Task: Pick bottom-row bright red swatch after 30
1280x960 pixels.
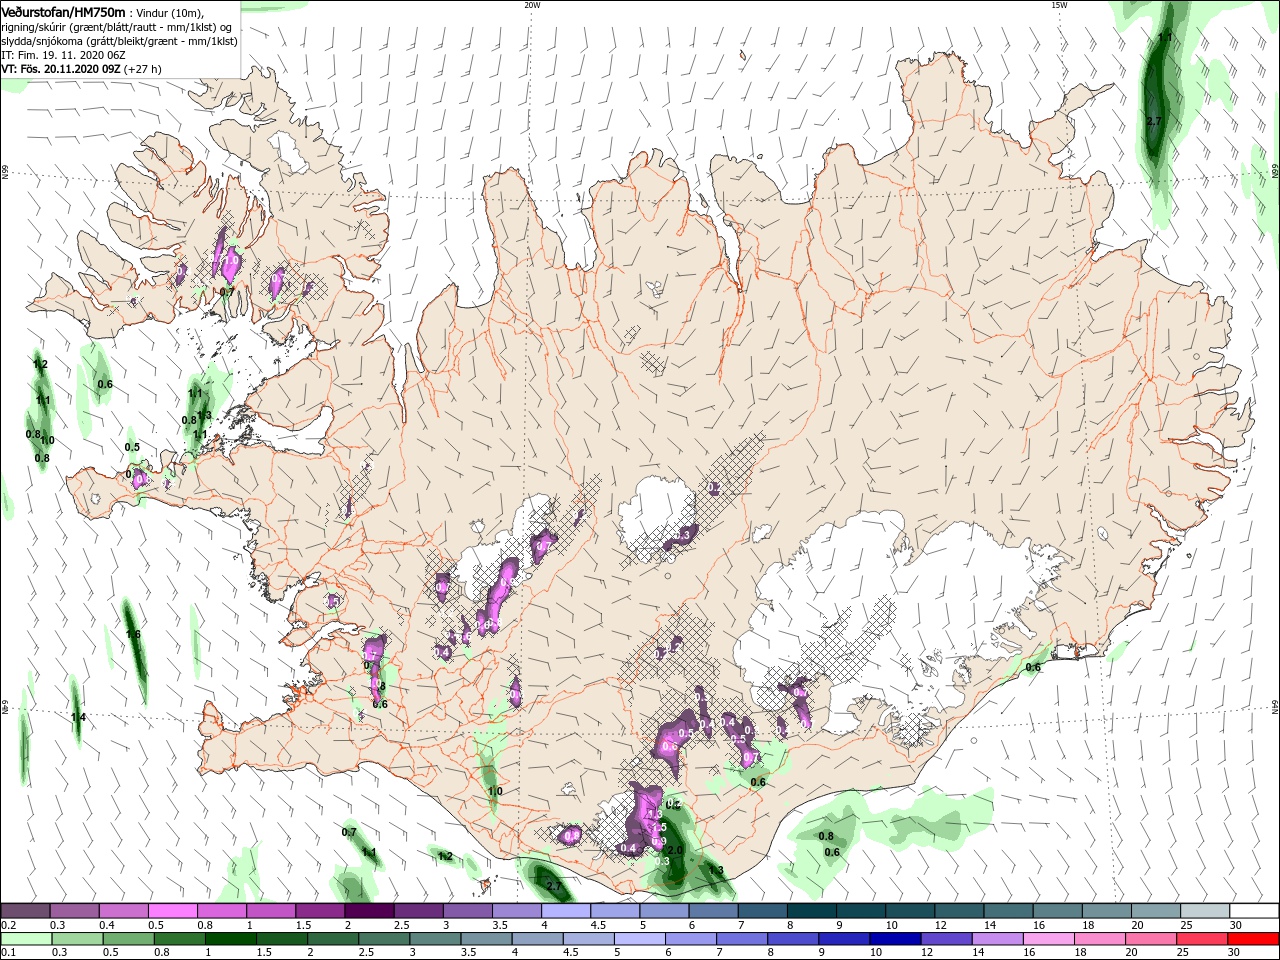Action: (x=1252, y=939)
